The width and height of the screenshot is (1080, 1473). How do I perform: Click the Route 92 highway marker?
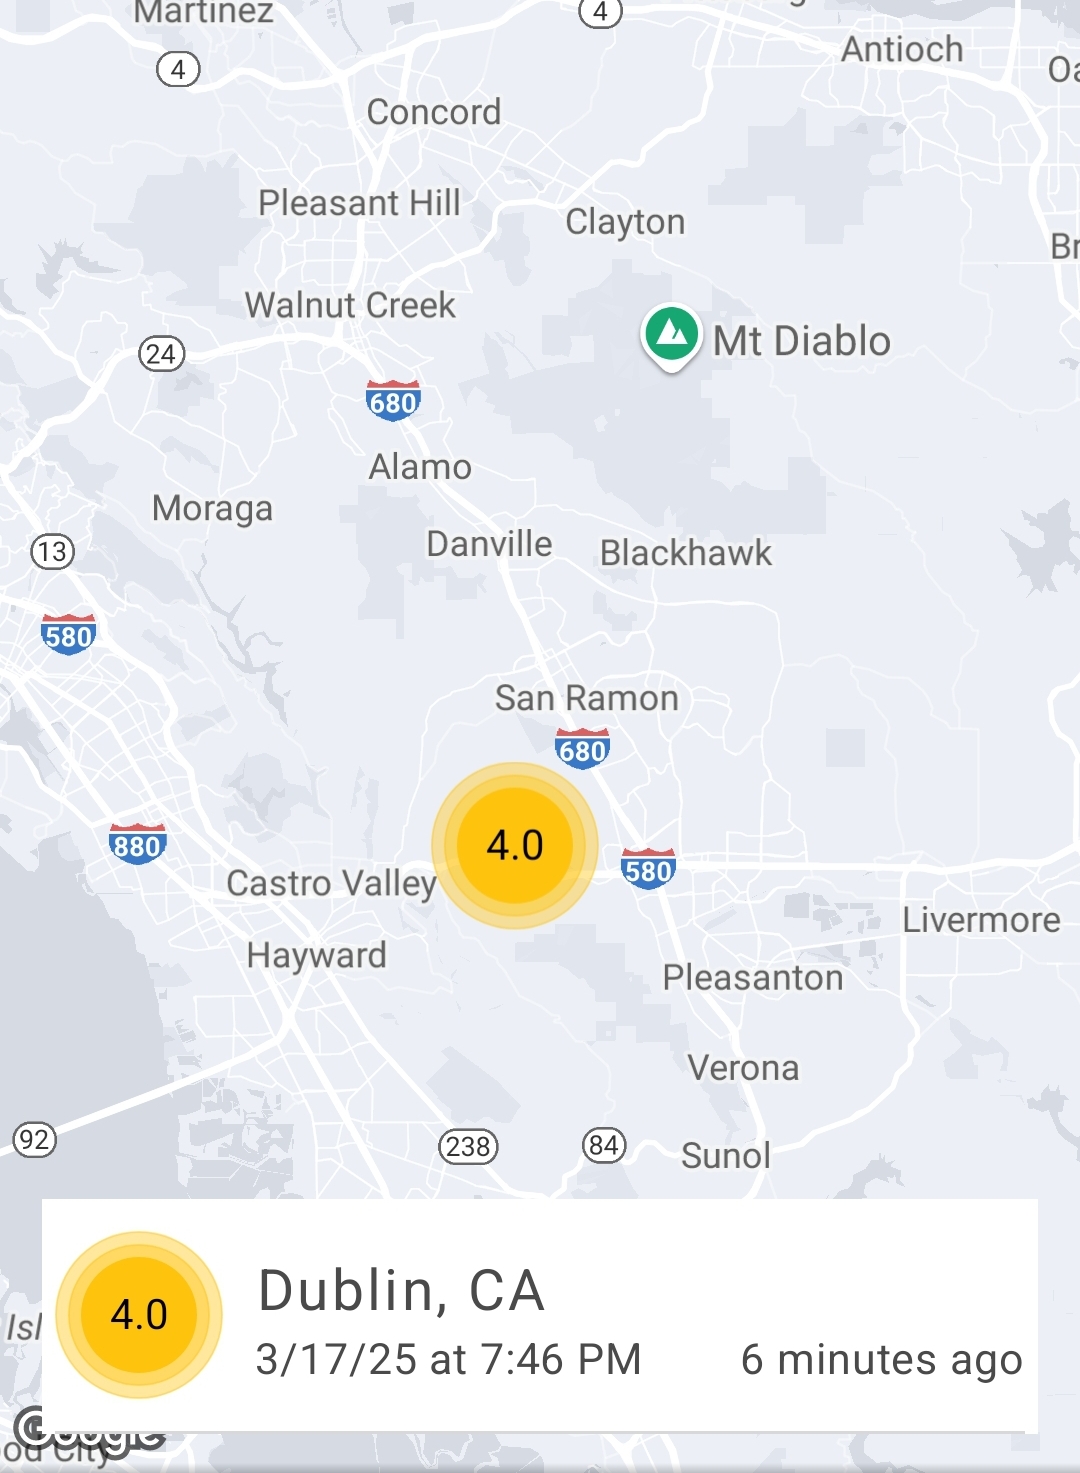pos(34,1139)
